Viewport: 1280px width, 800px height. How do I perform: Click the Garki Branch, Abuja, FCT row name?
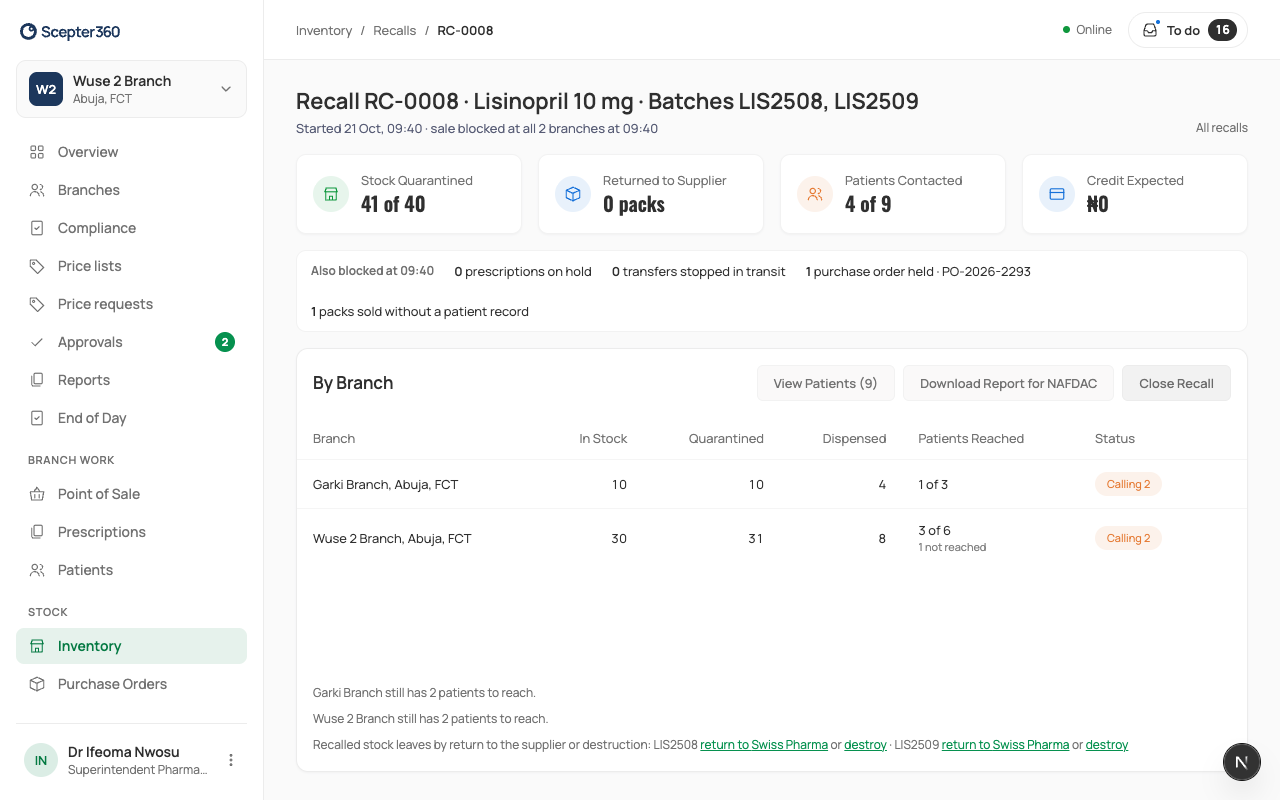coord(385,484)
